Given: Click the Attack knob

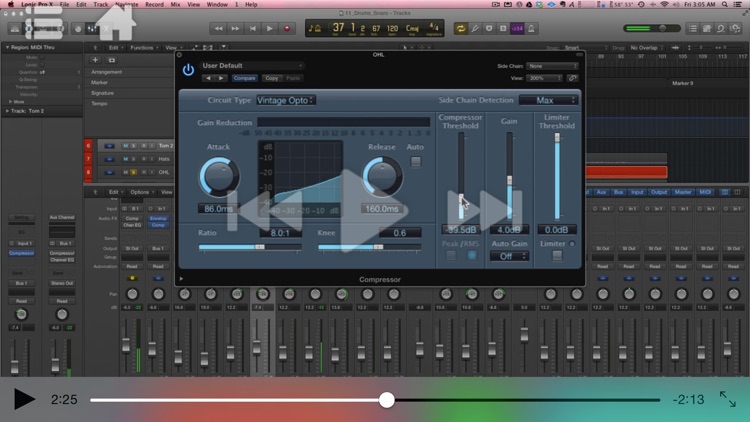Looking at the screenshot, I should pos(219,177).
